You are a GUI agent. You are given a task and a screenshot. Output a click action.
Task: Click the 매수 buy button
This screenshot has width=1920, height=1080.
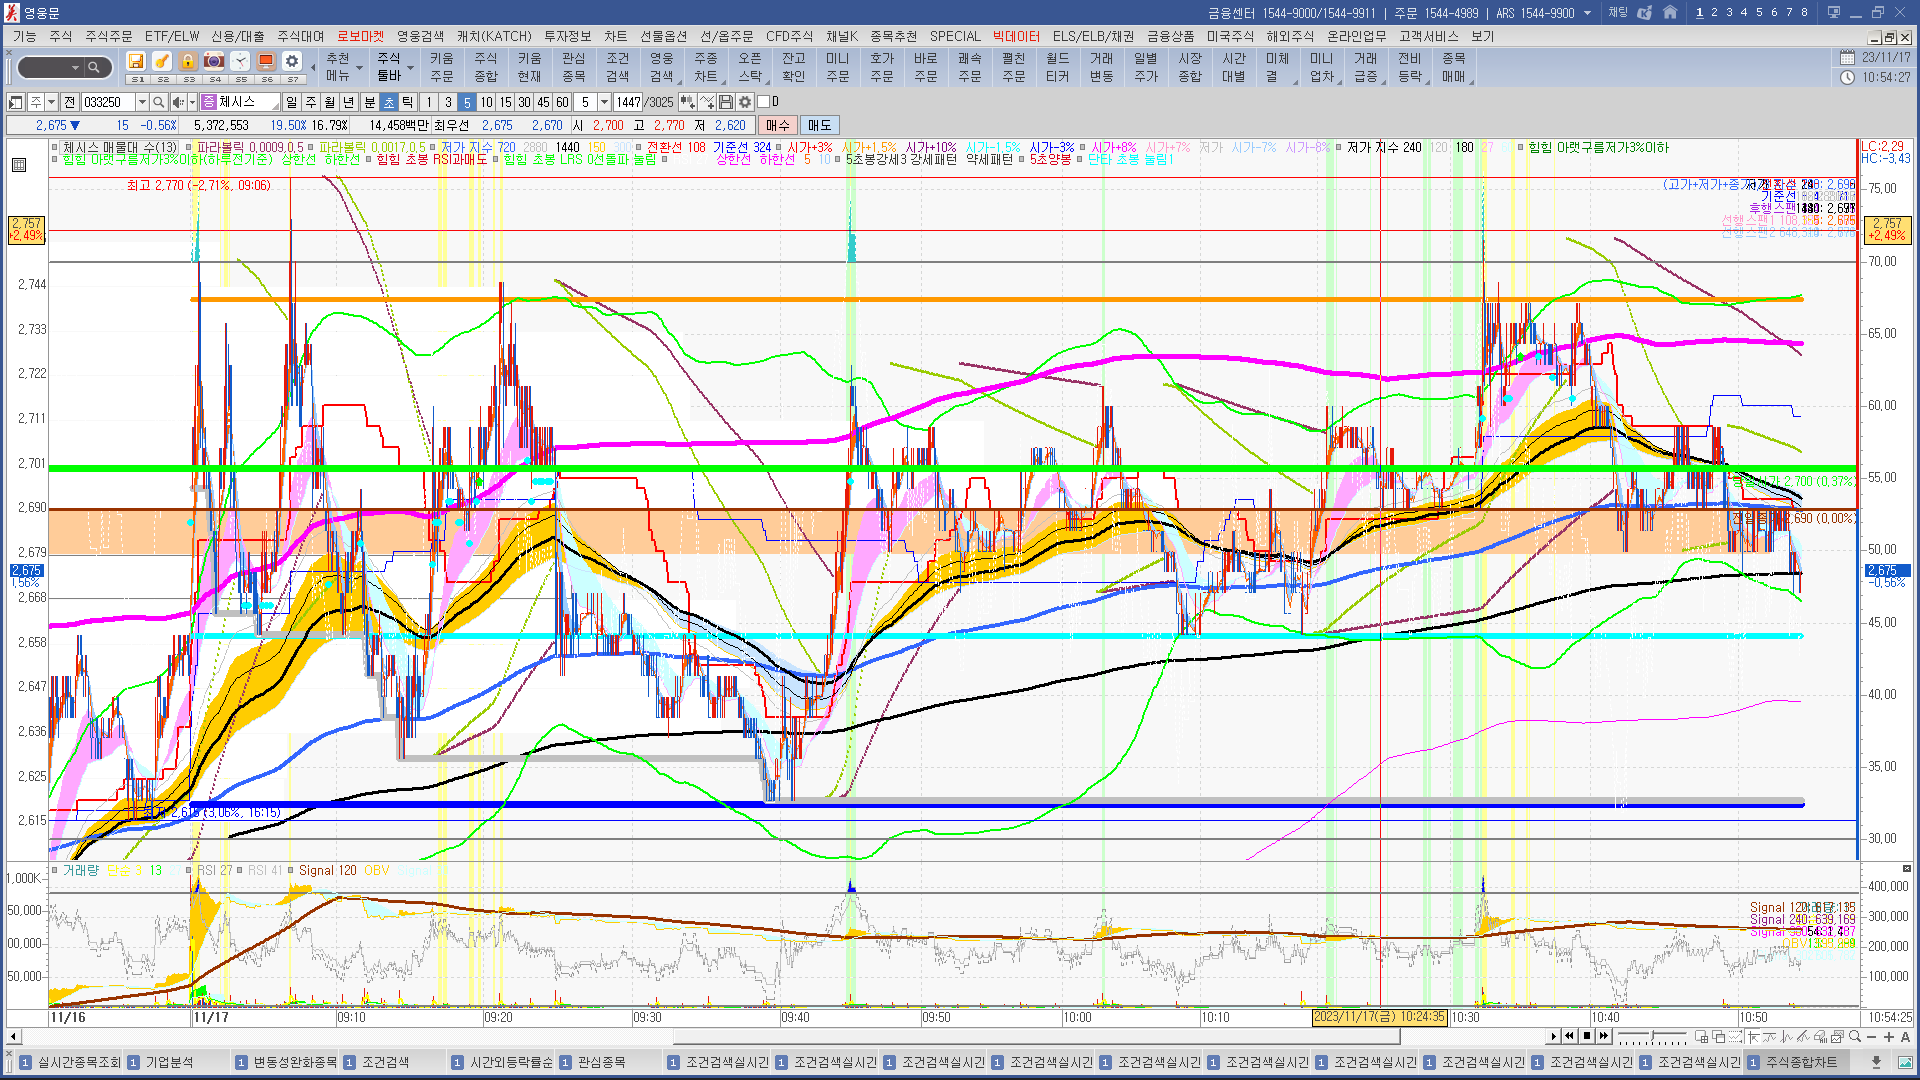click(x=777, y=125)
